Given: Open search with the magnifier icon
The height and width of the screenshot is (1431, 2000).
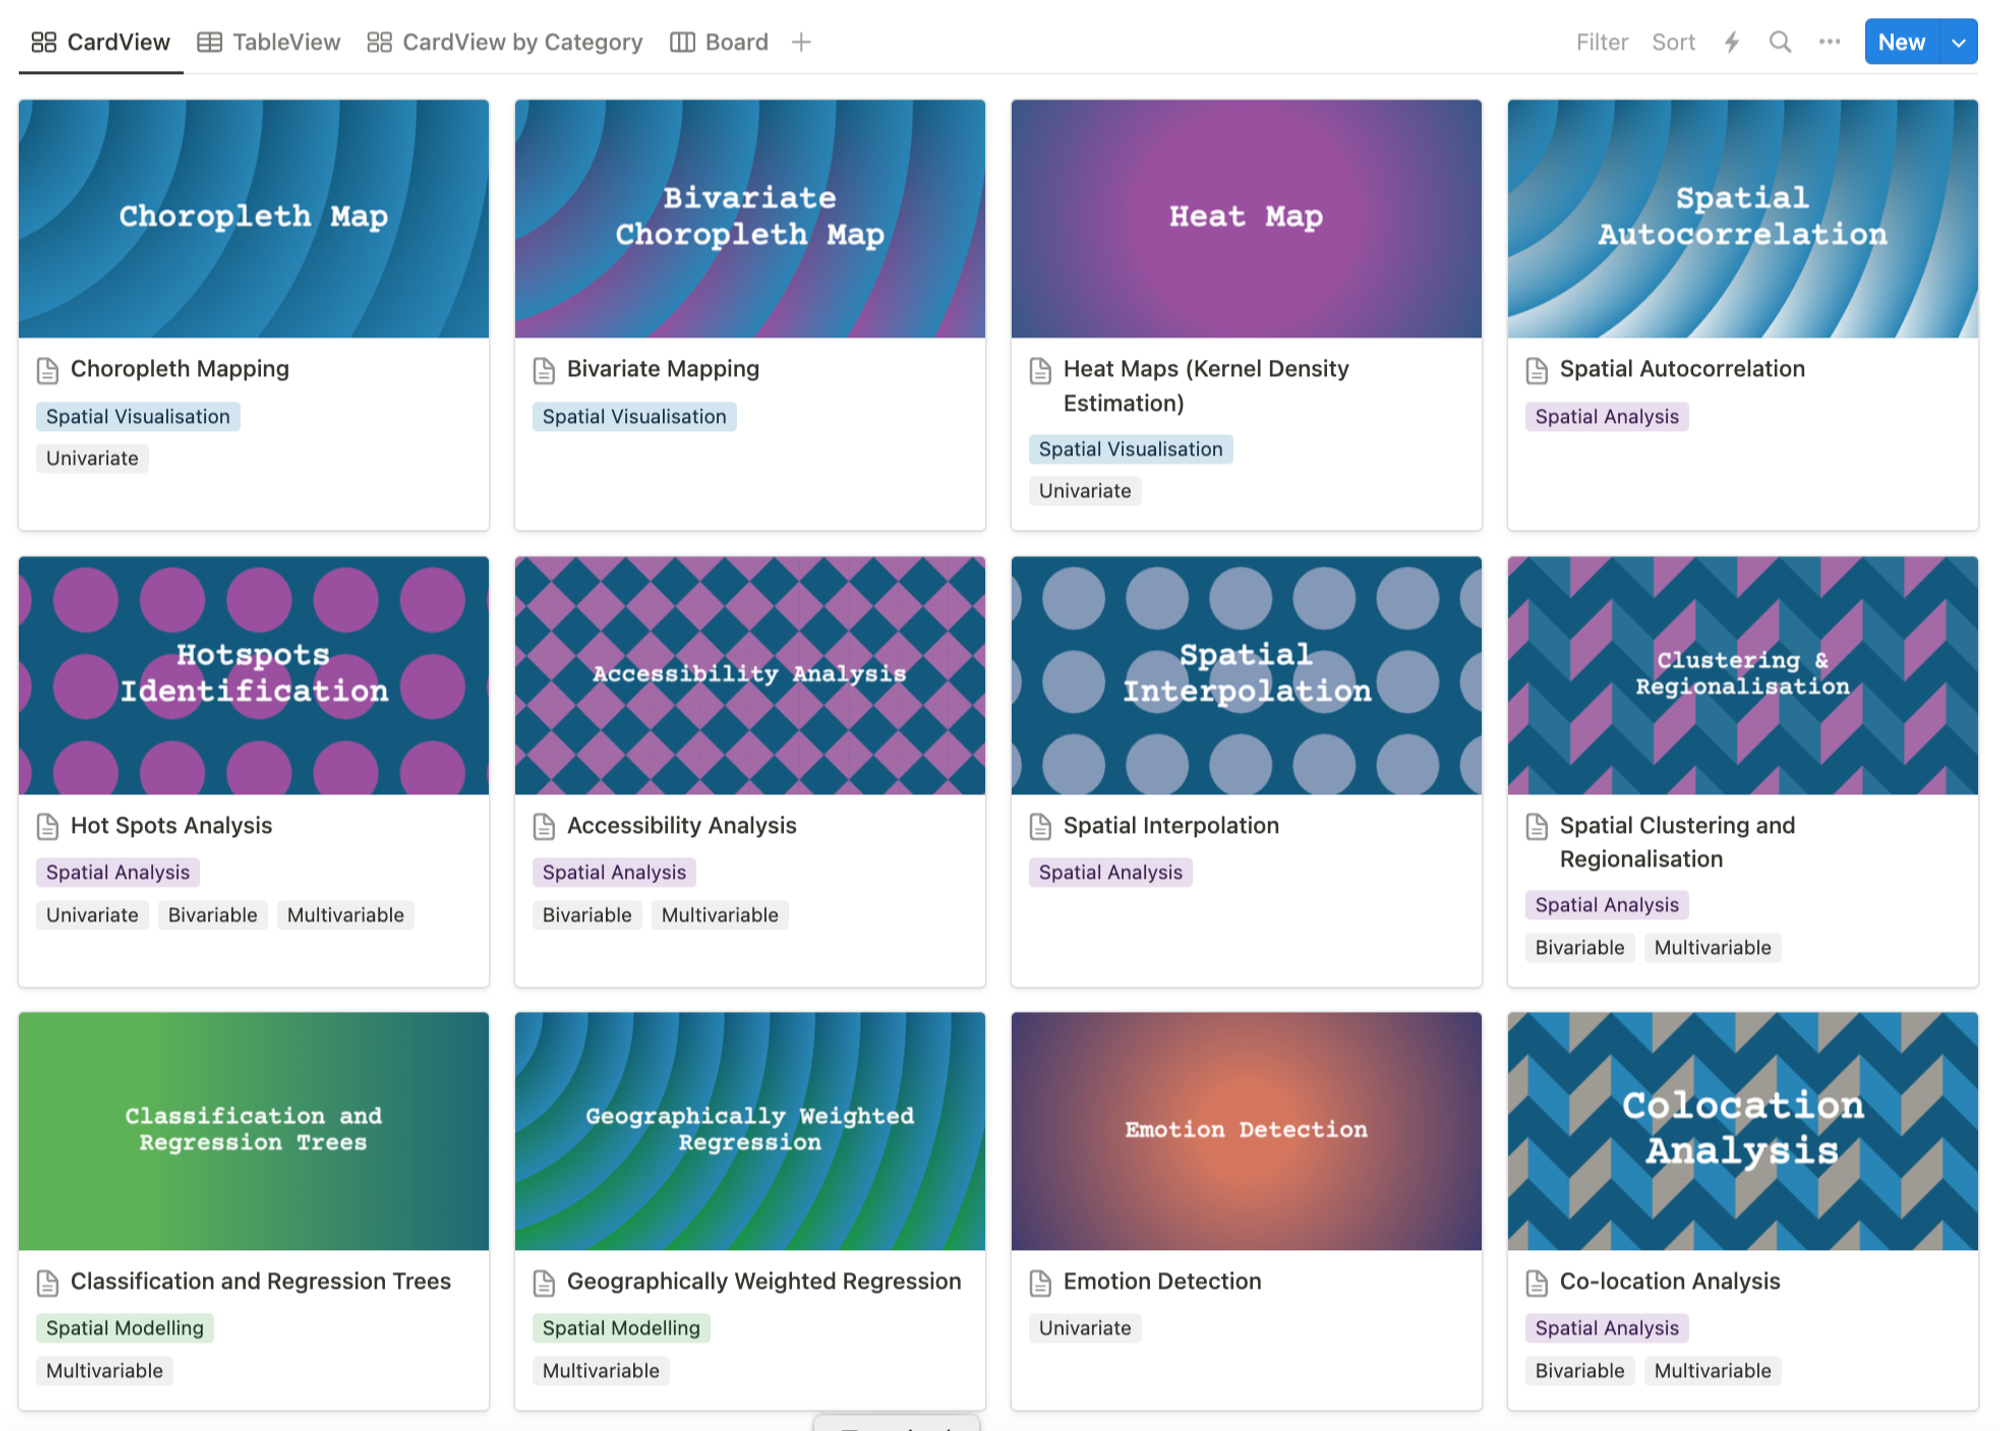Looking at the screenshot, I should pos(1780,42).
